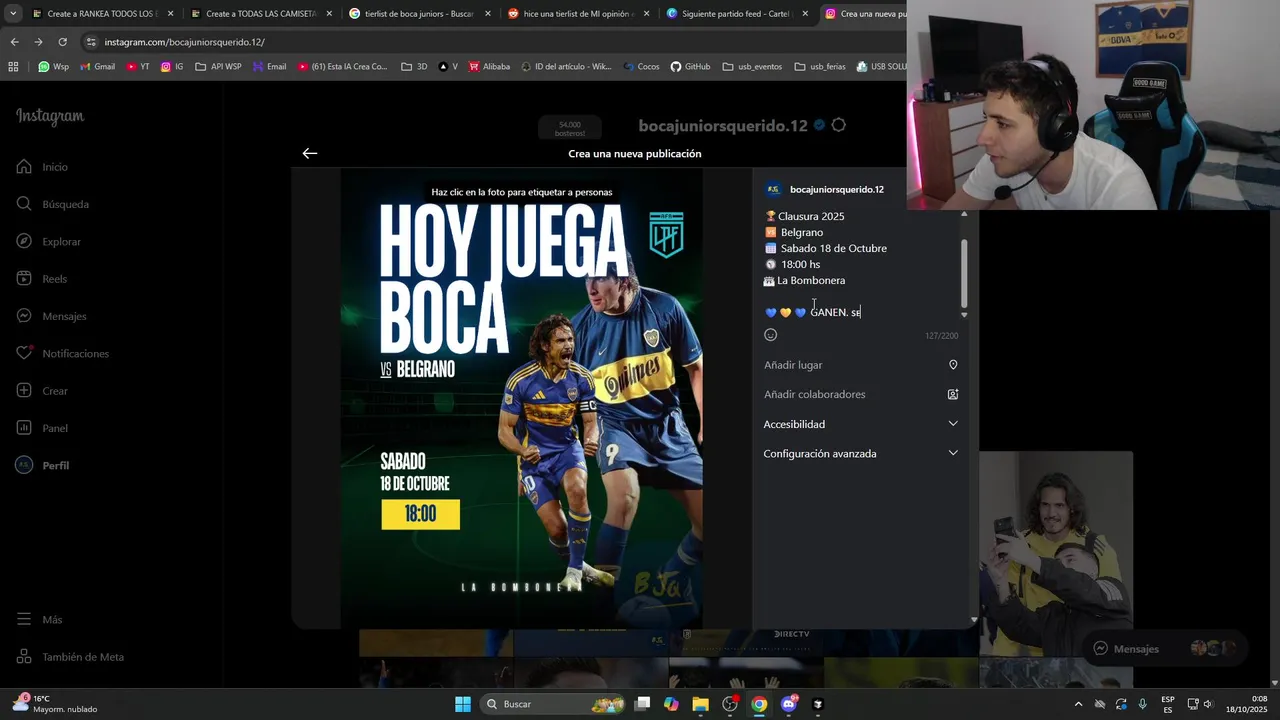Open the Email bookmark
The height and width of the screenshot is (720, 1280).
(x=269, y=67)
